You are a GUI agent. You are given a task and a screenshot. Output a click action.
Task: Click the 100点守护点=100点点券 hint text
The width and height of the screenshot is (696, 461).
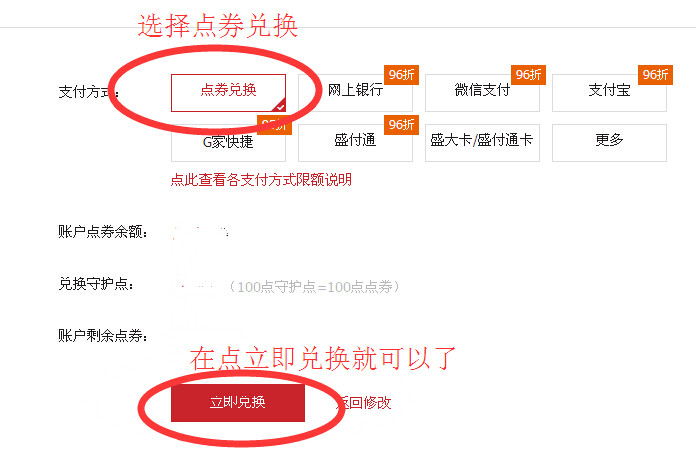(x=314, y=287)
